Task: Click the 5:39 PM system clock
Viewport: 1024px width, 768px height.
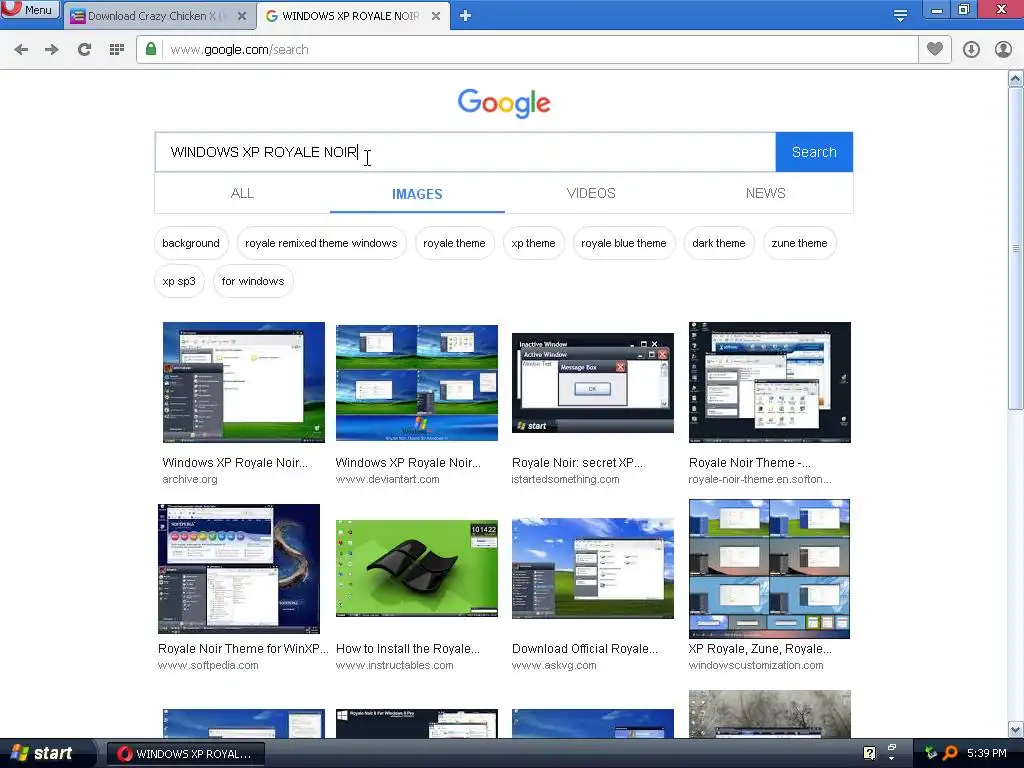Action: (x=987, y=753)
